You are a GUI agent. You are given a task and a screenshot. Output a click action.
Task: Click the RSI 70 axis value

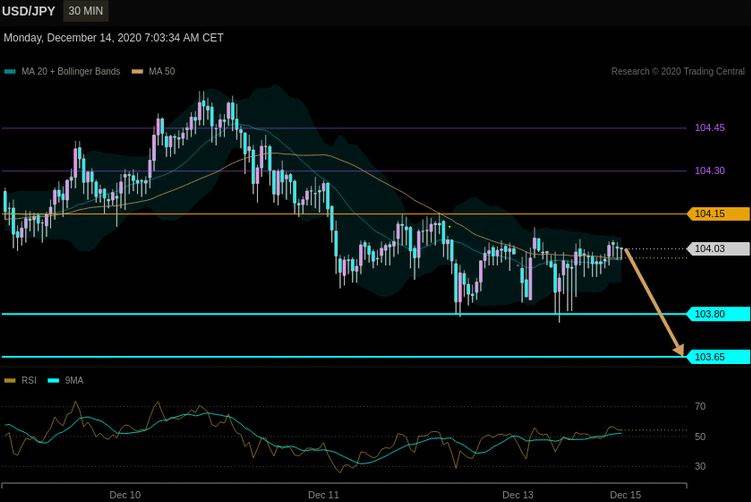coord(700,407)
